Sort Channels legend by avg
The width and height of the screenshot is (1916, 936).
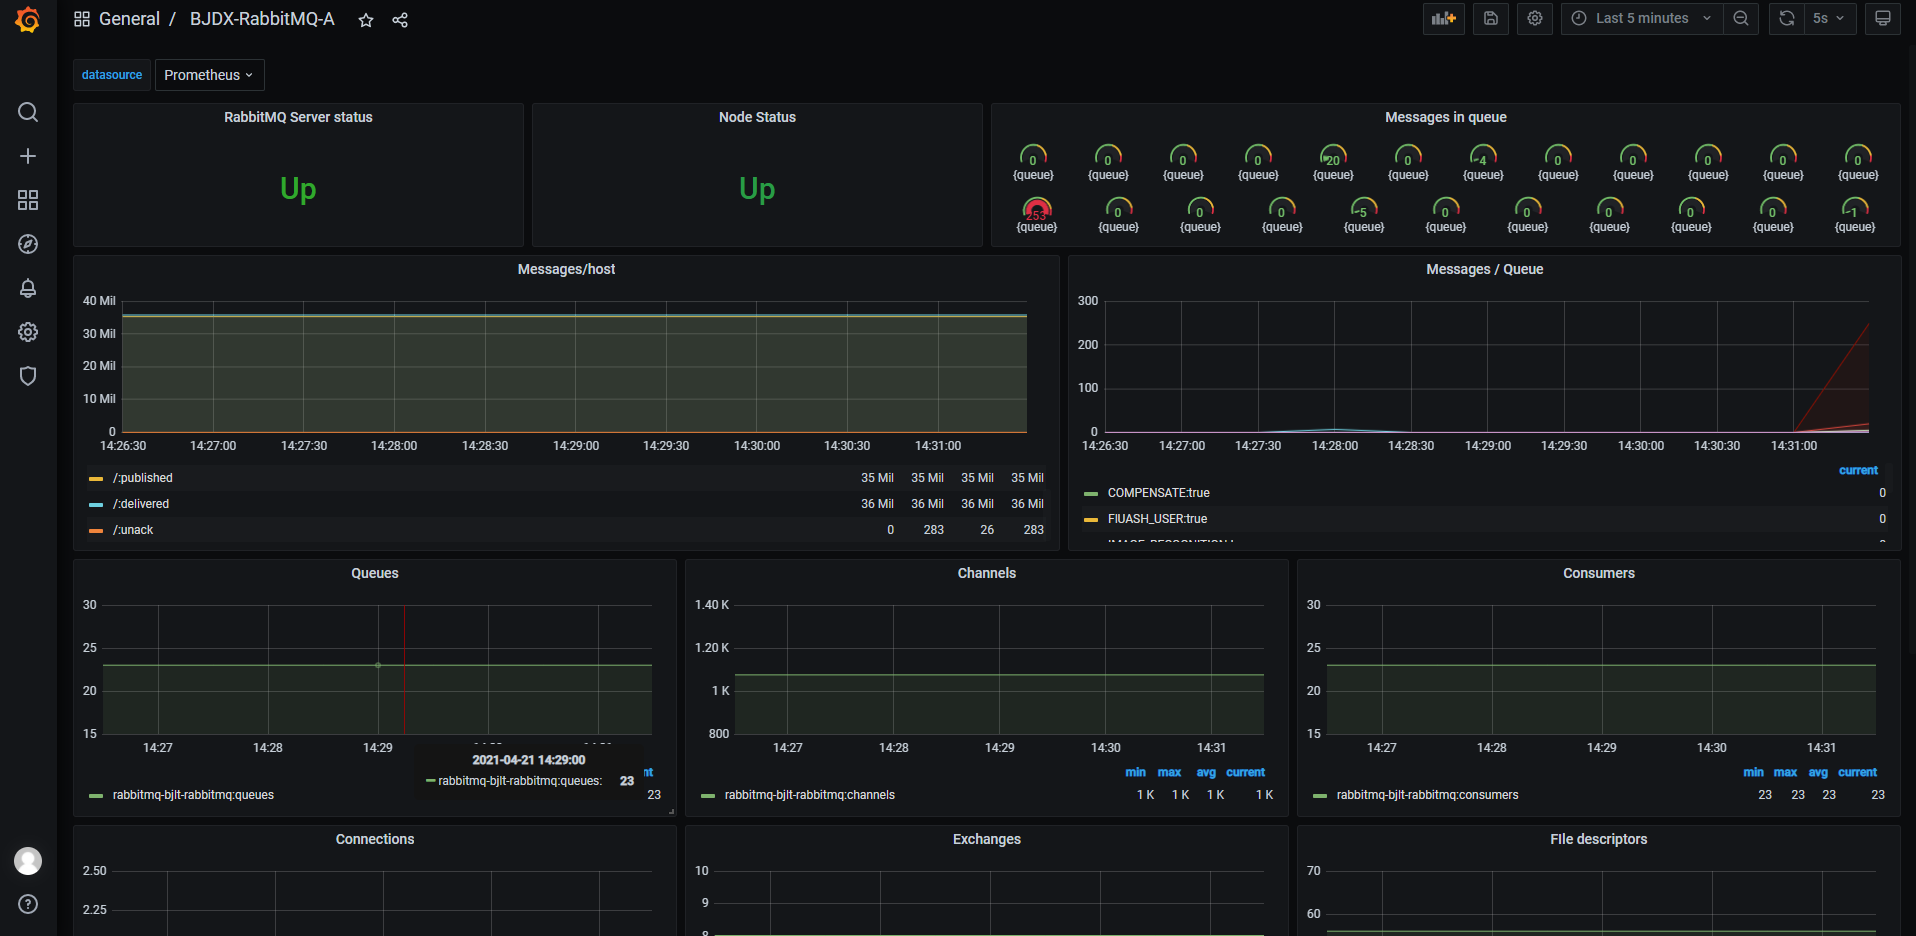tap(1206, 772)
